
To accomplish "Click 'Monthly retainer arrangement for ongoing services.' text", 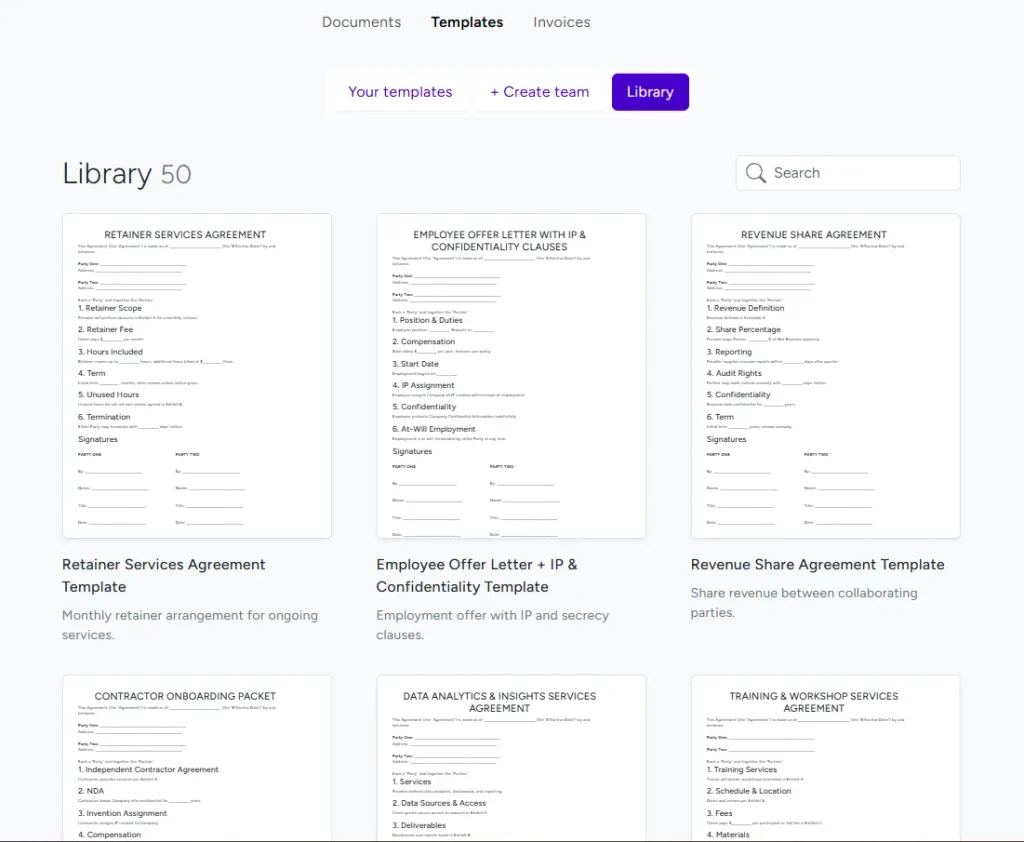I will [x=190, y=625].
